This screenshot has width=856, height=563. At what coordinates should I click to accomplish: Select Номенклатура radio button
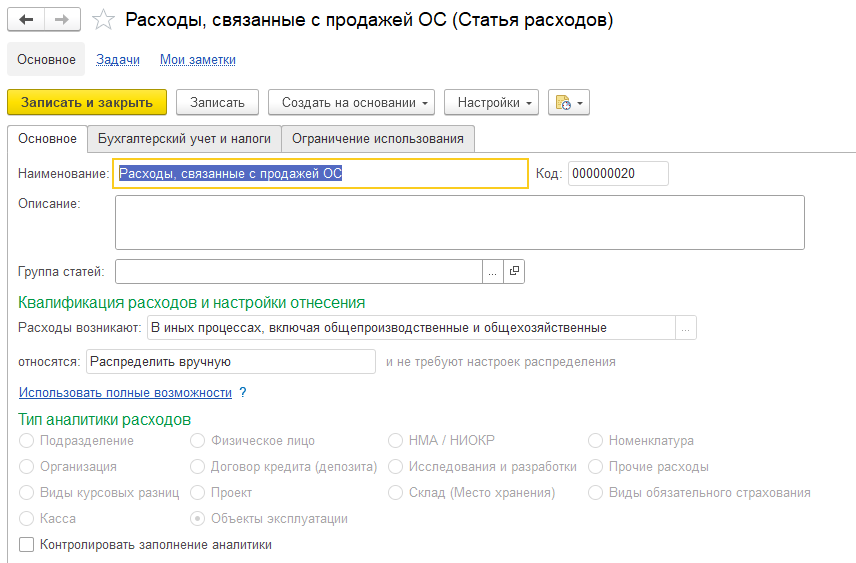click(596, 441)
